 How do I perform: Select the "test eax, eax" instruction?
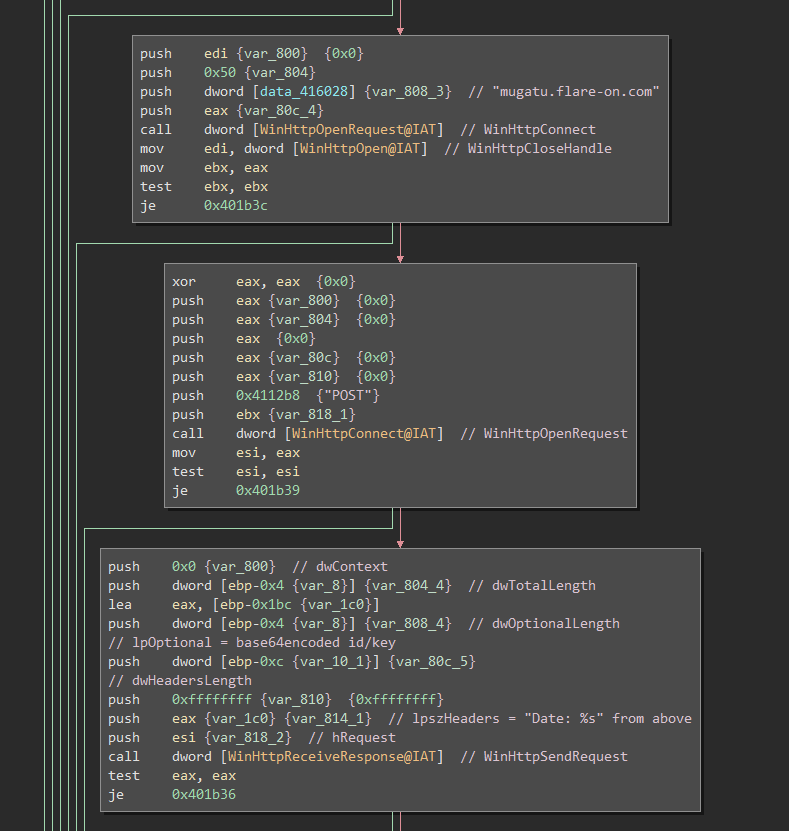pyautogui.click(x=172, y=775)
